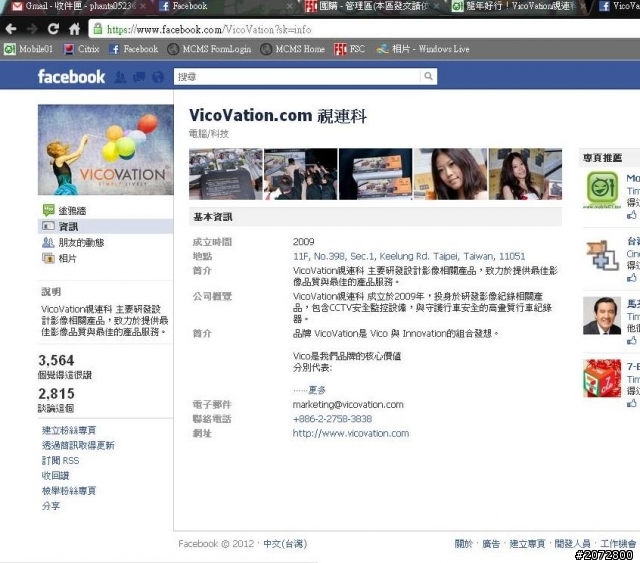The width and height of the screenshot is (640, 563).
Task: Click the phone number +886-2-2758-3838
Action: (332, 419)
